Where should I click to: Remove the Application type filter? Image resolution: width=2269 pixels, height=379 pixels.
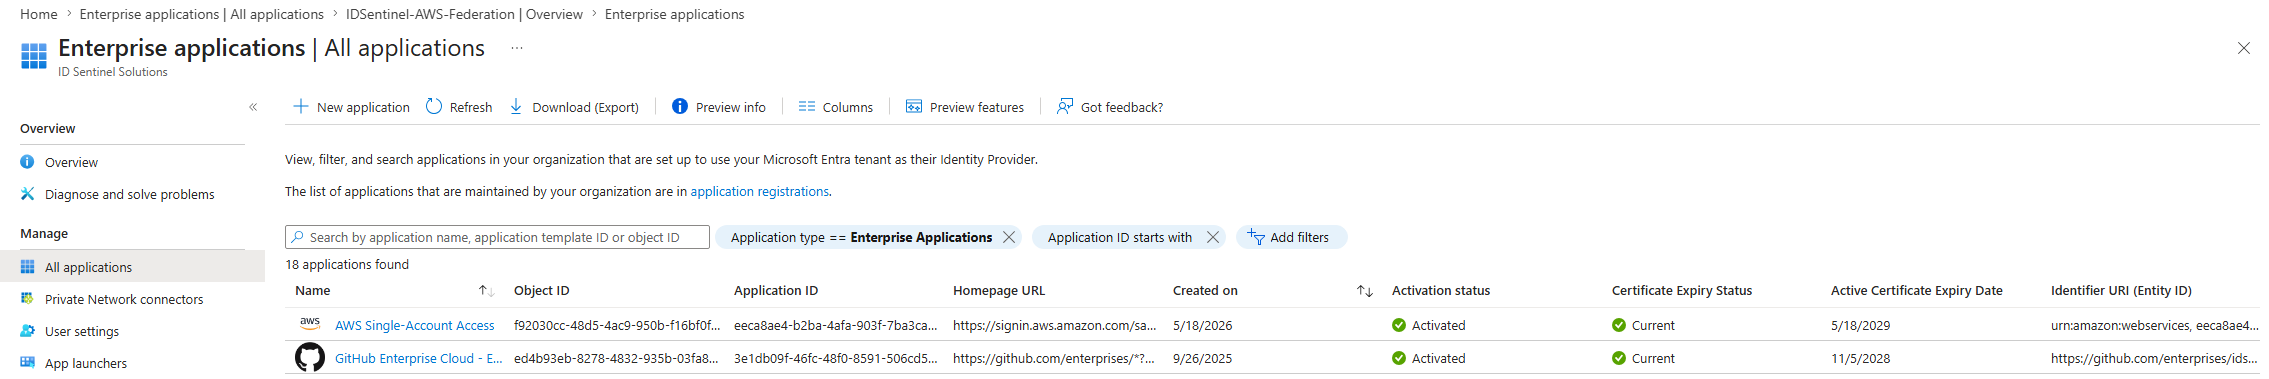coord(1009,237)
